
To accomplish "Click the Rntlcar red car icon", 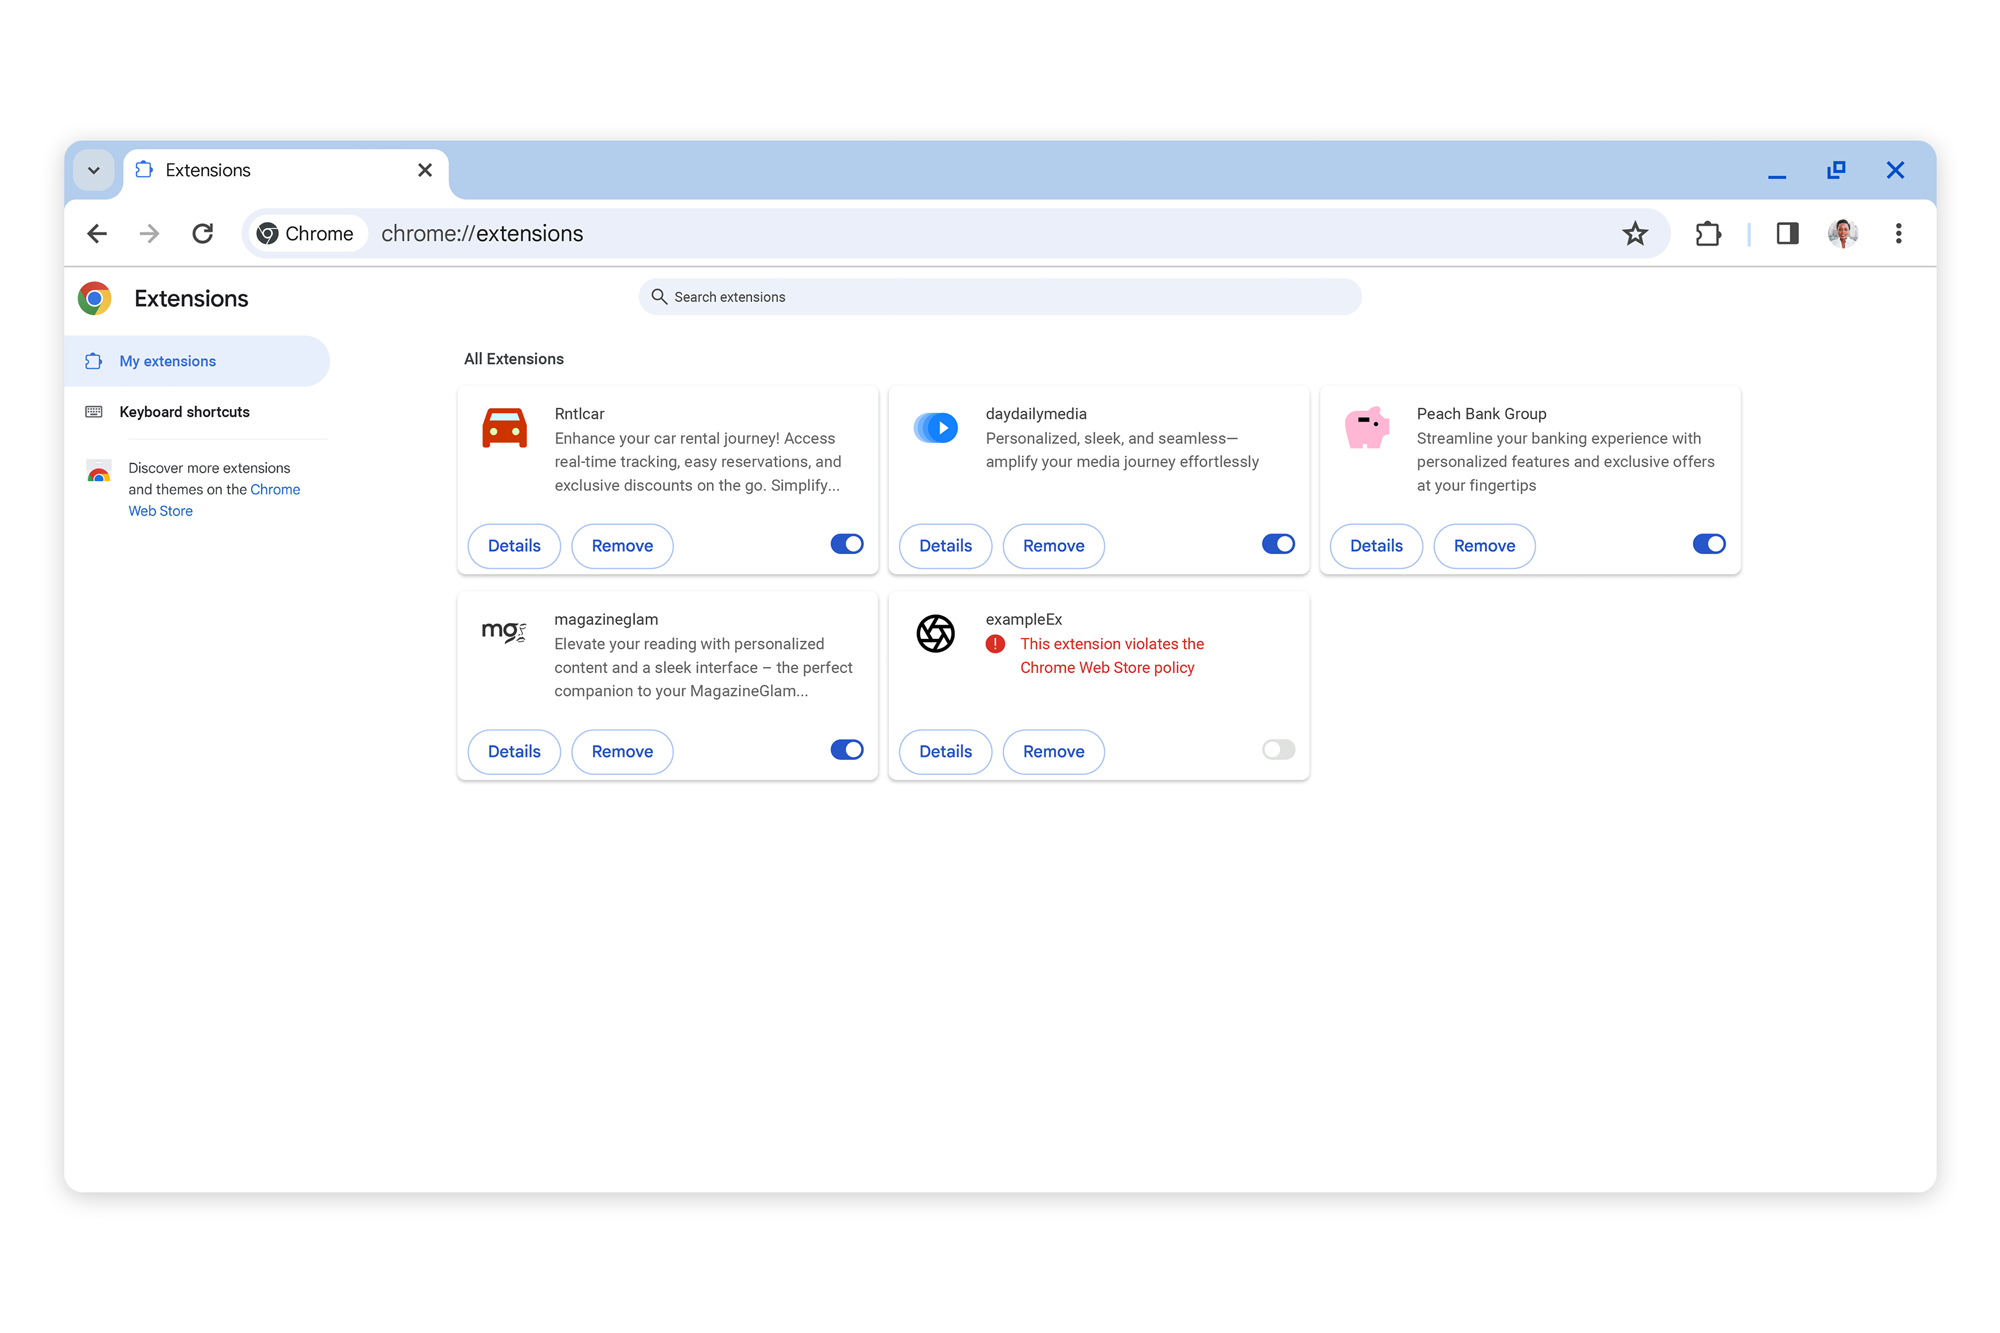I will tap(504, 427).
